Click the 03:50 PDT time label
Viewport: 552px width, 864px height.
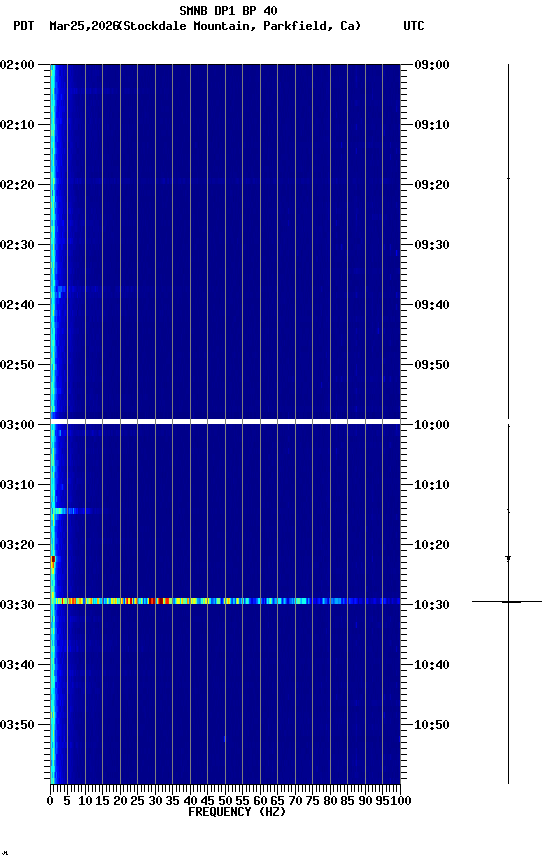pos(17,725)
